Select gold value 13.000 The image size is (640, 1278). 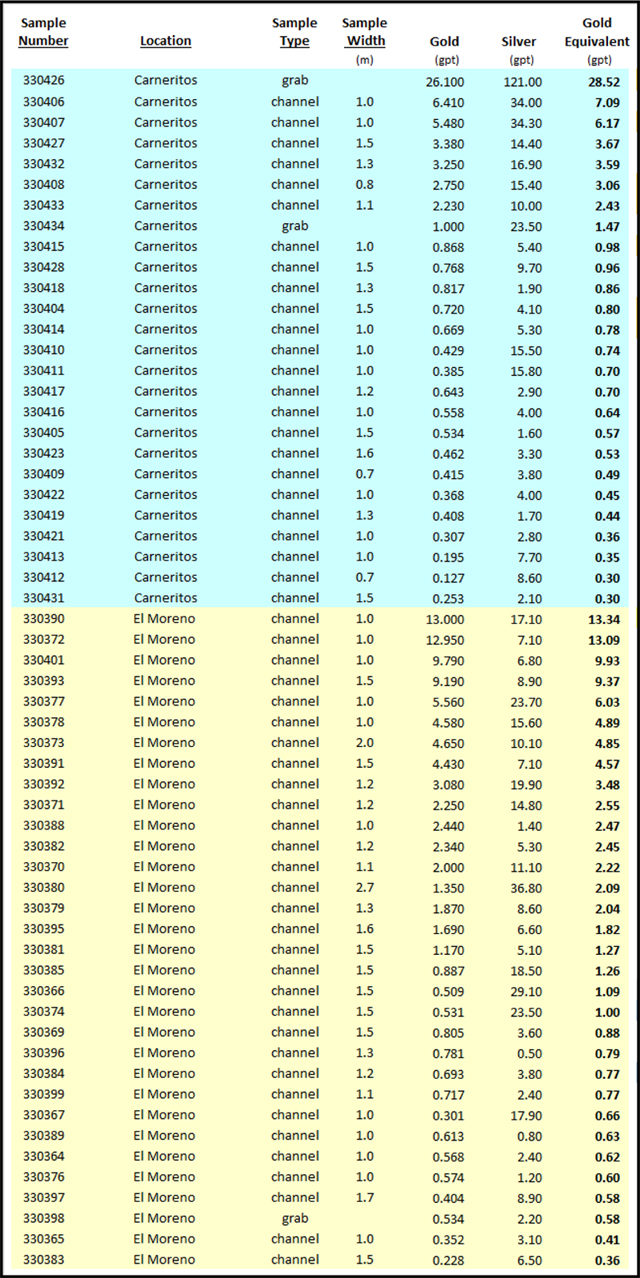[x=445, y=618]
